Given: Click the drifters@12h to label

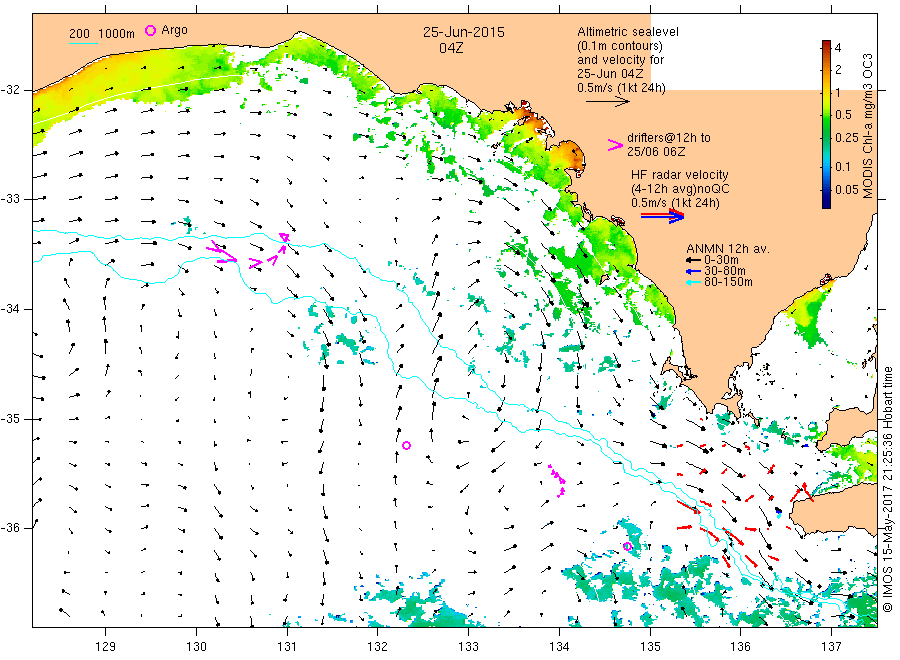Looking at the screenshot, I should point(669,138).
